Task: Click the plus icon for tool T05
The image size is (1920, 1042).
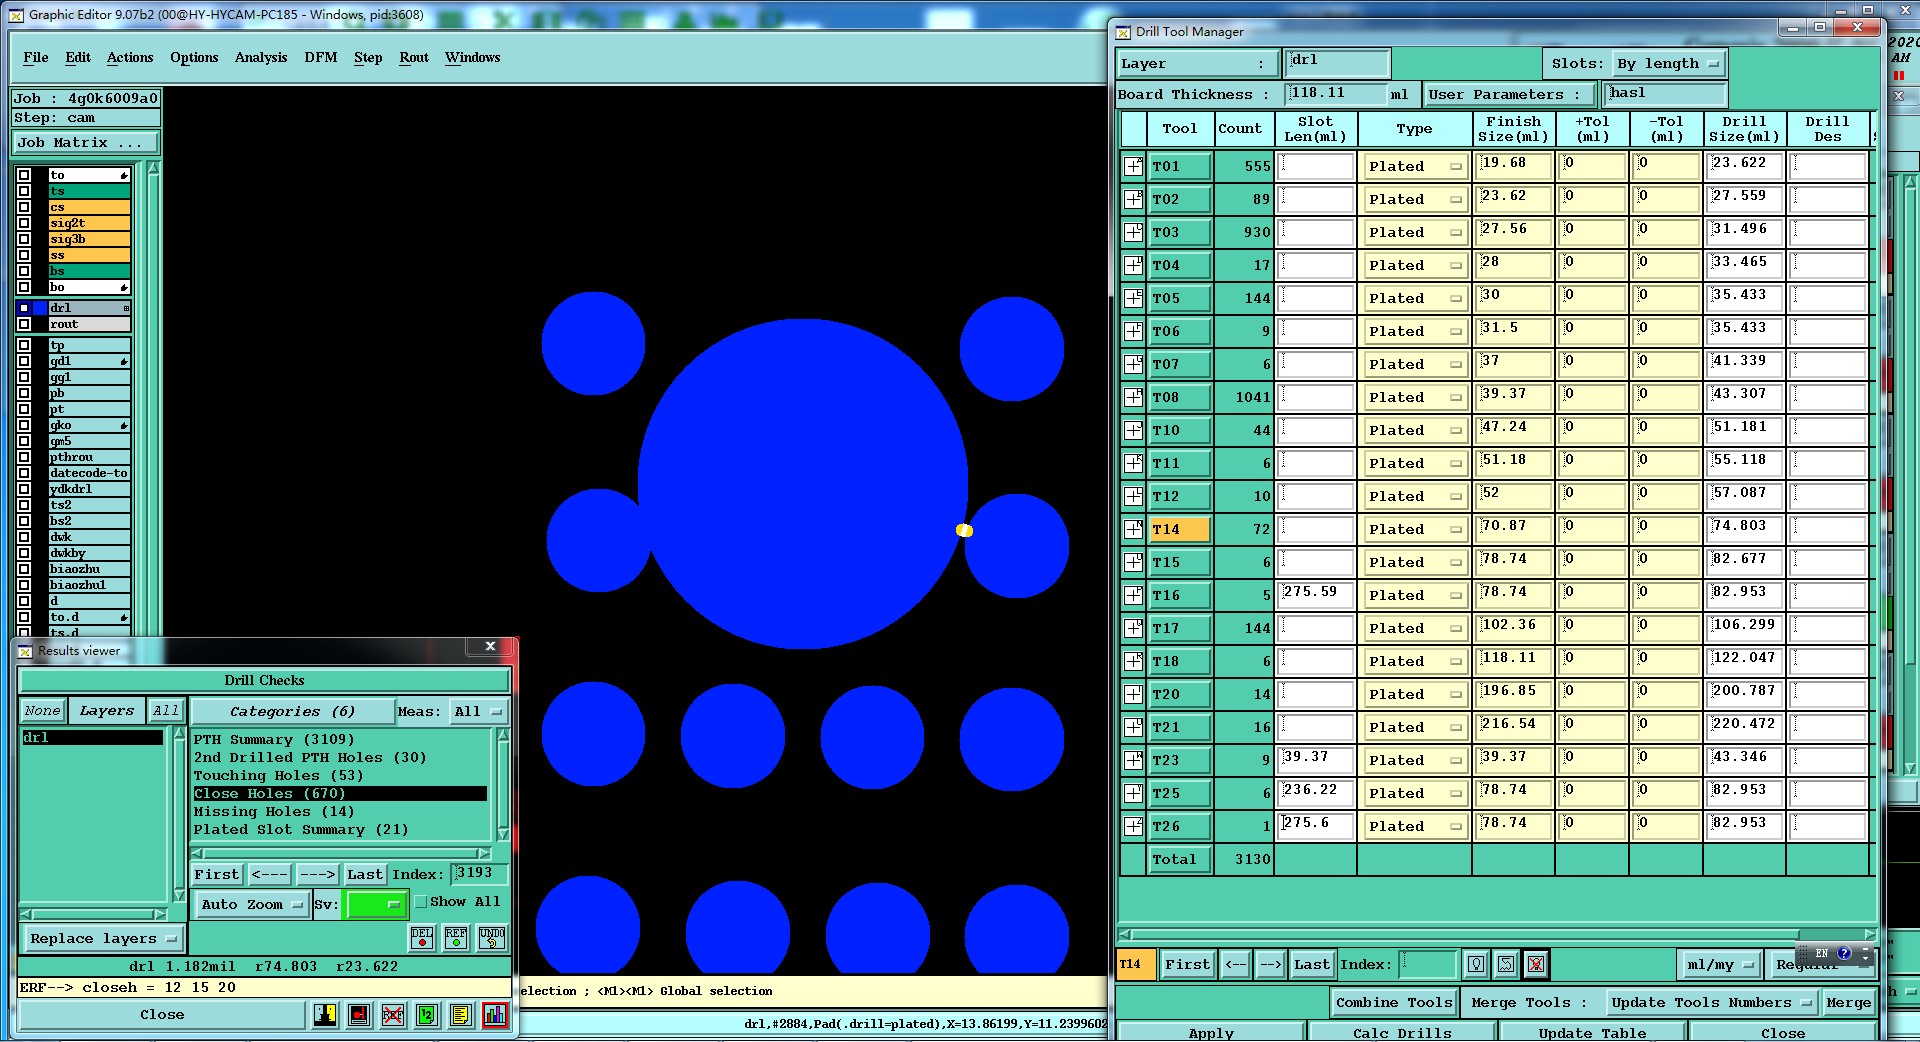Action: [1133, 298]
